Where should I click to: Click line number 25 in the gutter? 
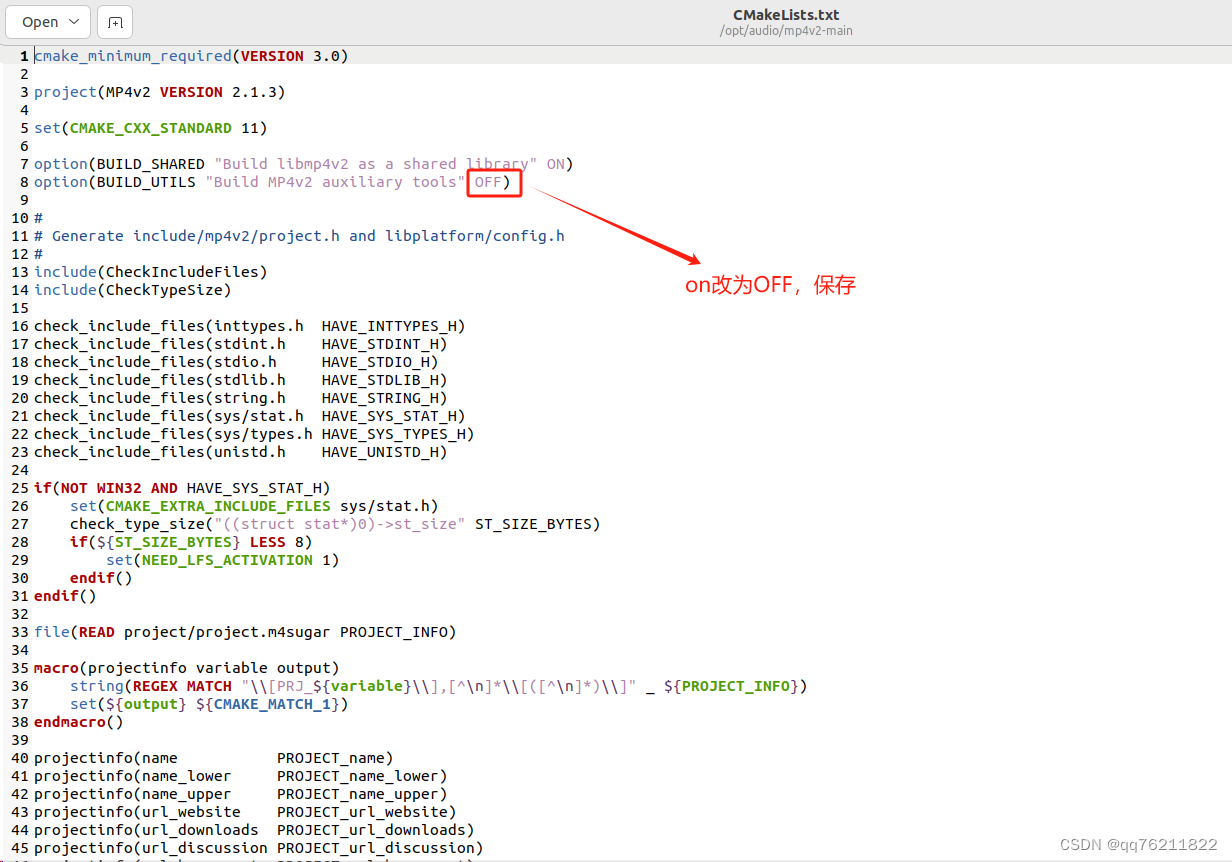point(19,488)
